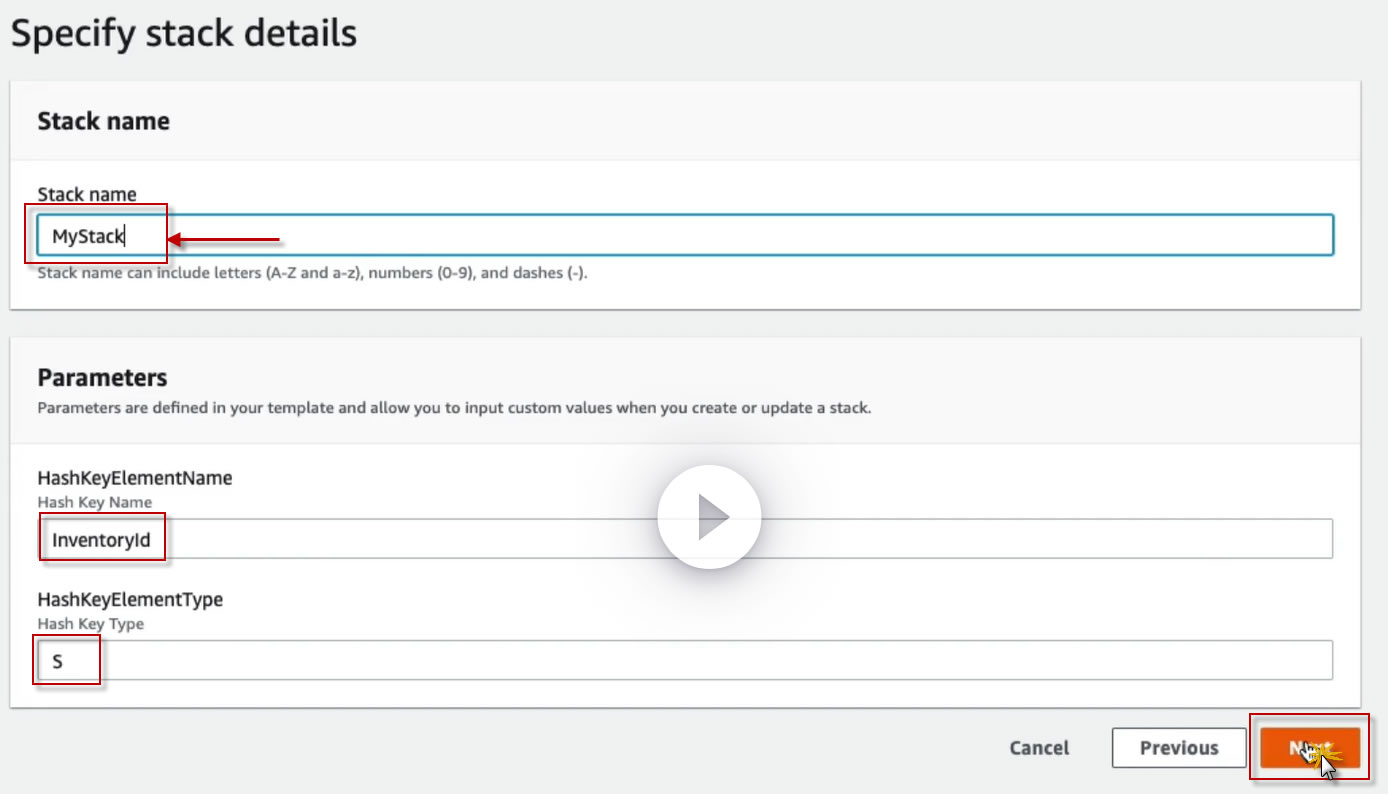Click the empty right end of Stack name box
The width and height of the screenshot is (1388, 794).
coord(1200,236)
